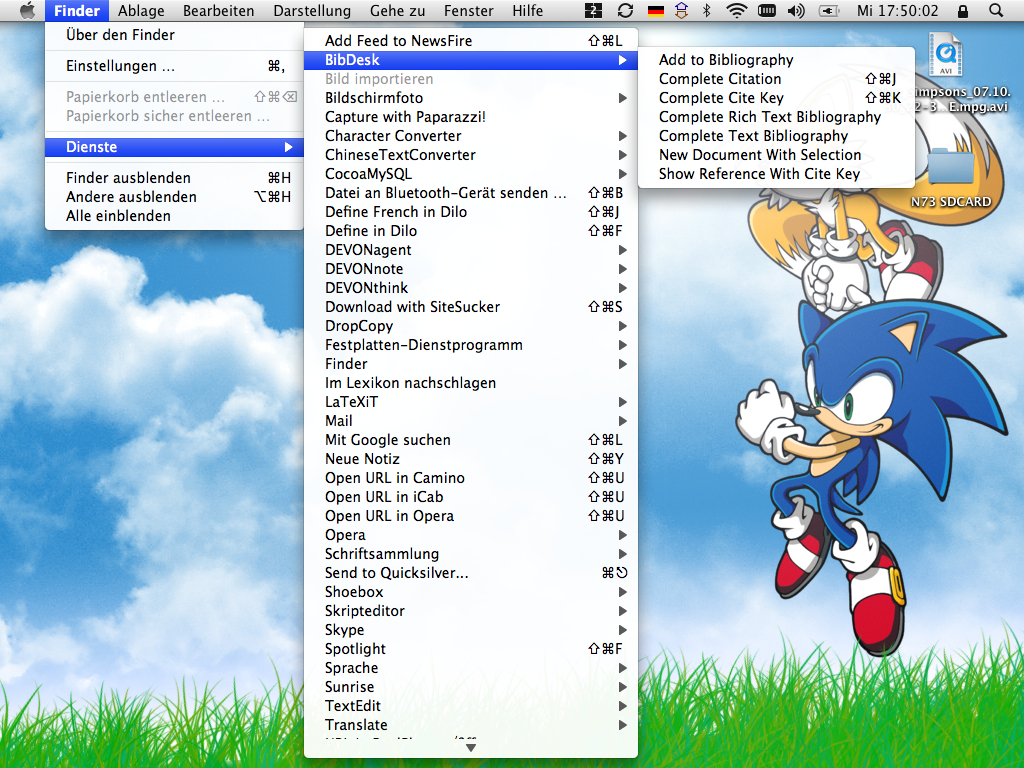Choose Spotlight in the services list

[471, 648]
